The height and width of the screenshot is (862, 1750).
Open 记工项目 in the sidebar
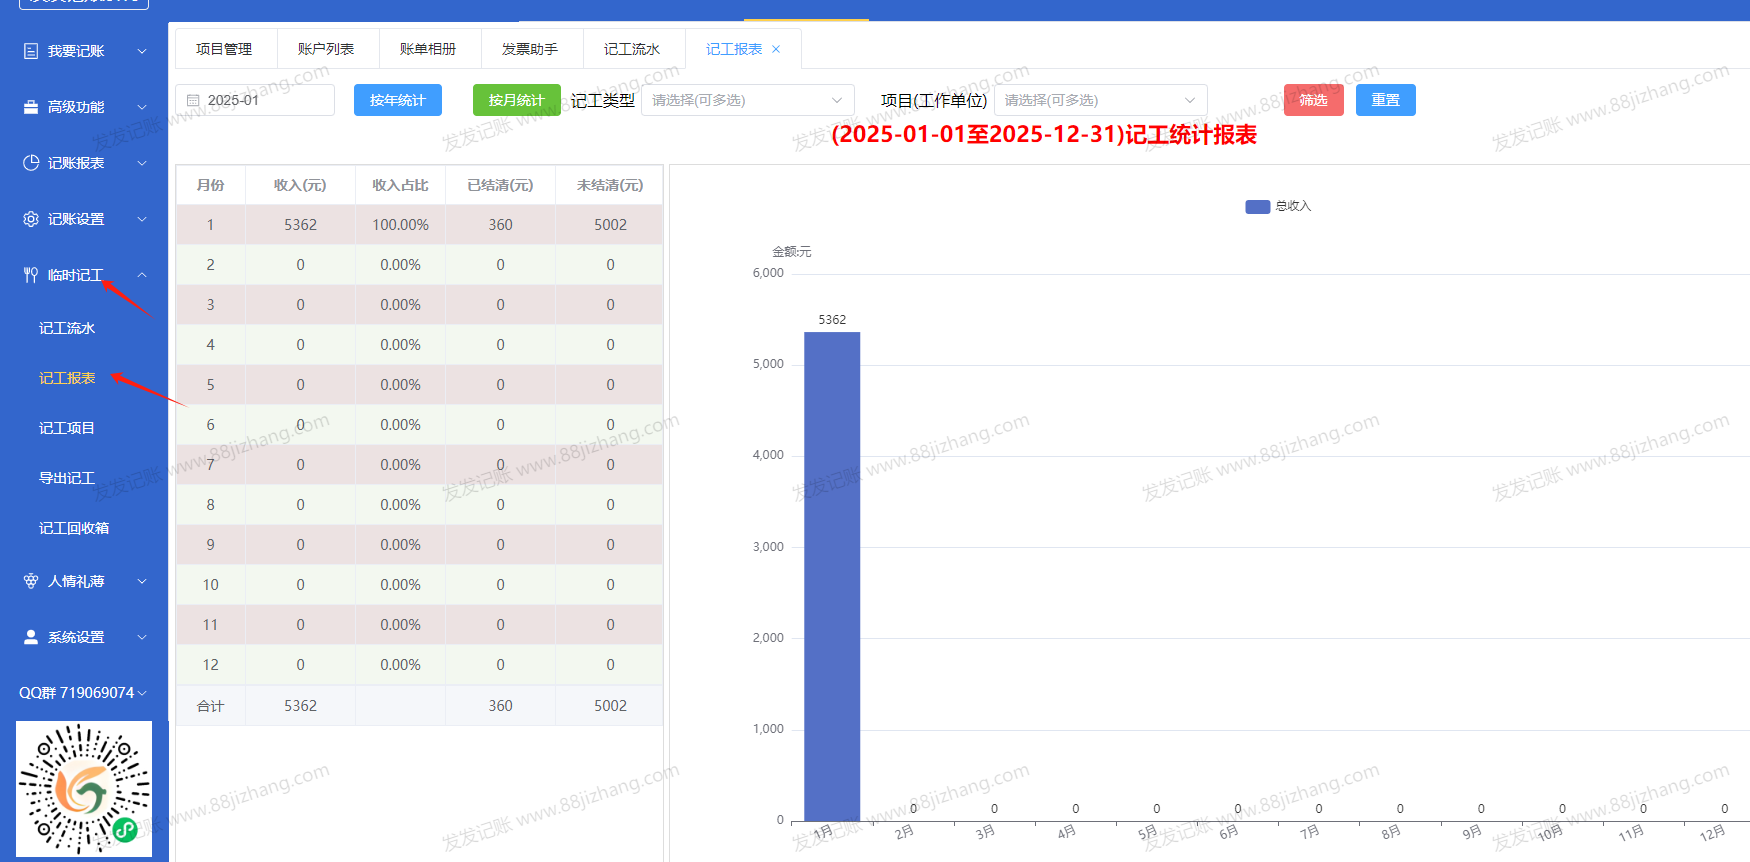tap(67, 428)
